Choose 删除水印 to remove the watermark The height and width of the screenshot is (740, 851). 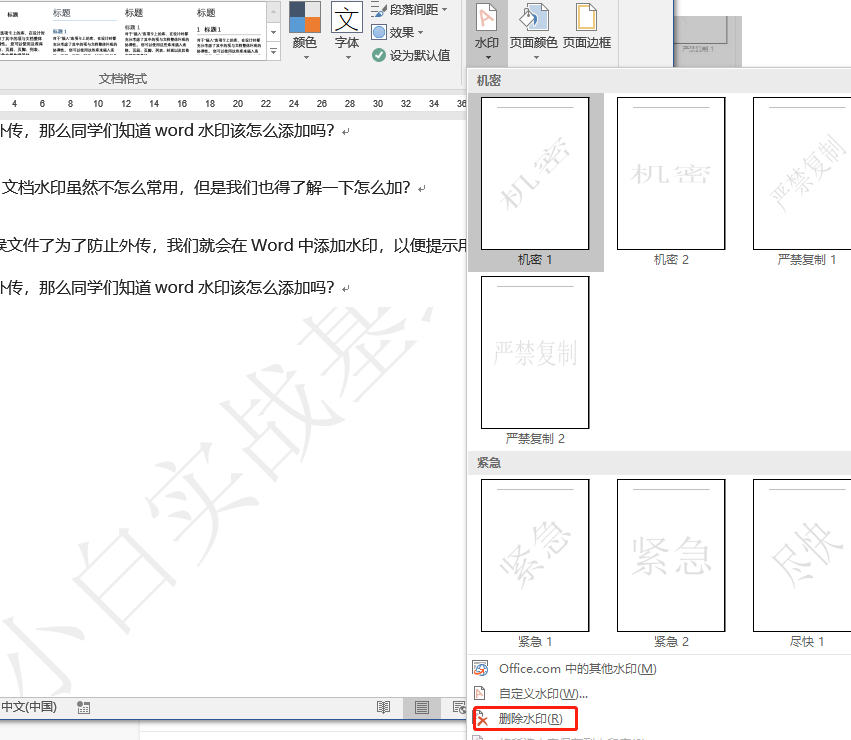click(x=524, y=719)
